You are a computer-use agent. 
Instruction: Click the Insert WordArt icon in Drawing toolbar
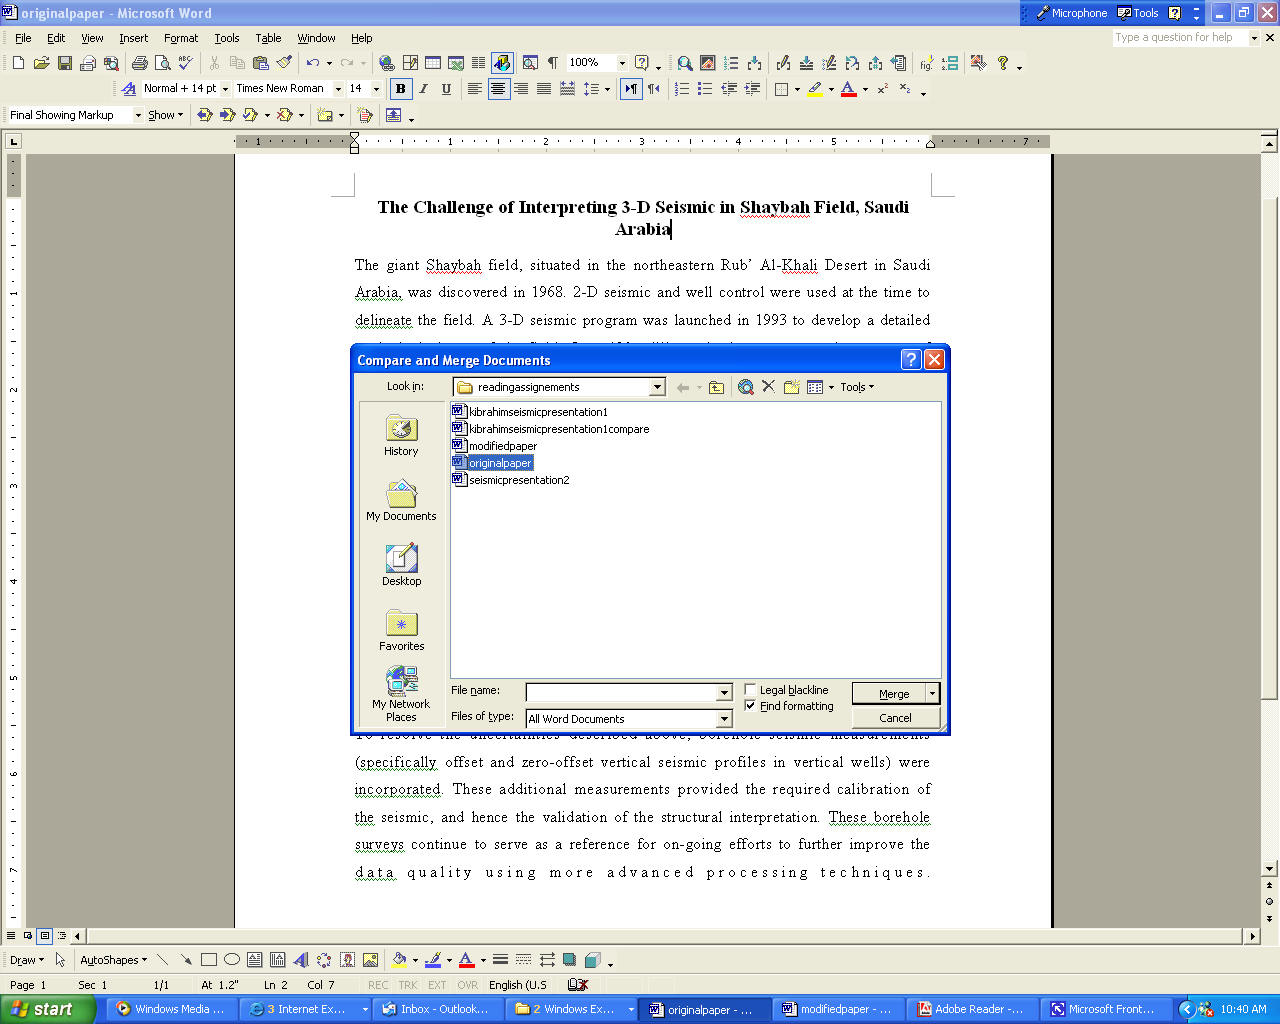pyautogui.click(x=301, y=960)
